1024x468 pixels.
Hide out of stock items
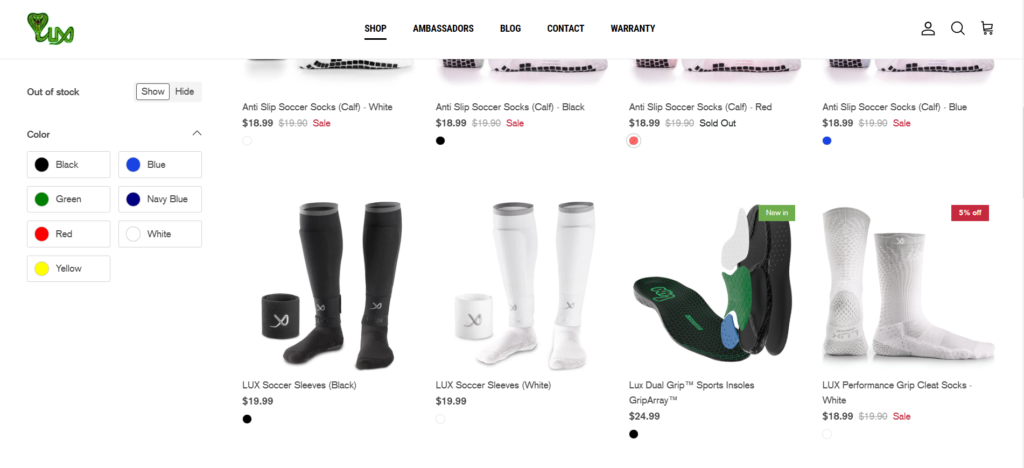pyautogui.click(x=185, y=91)
